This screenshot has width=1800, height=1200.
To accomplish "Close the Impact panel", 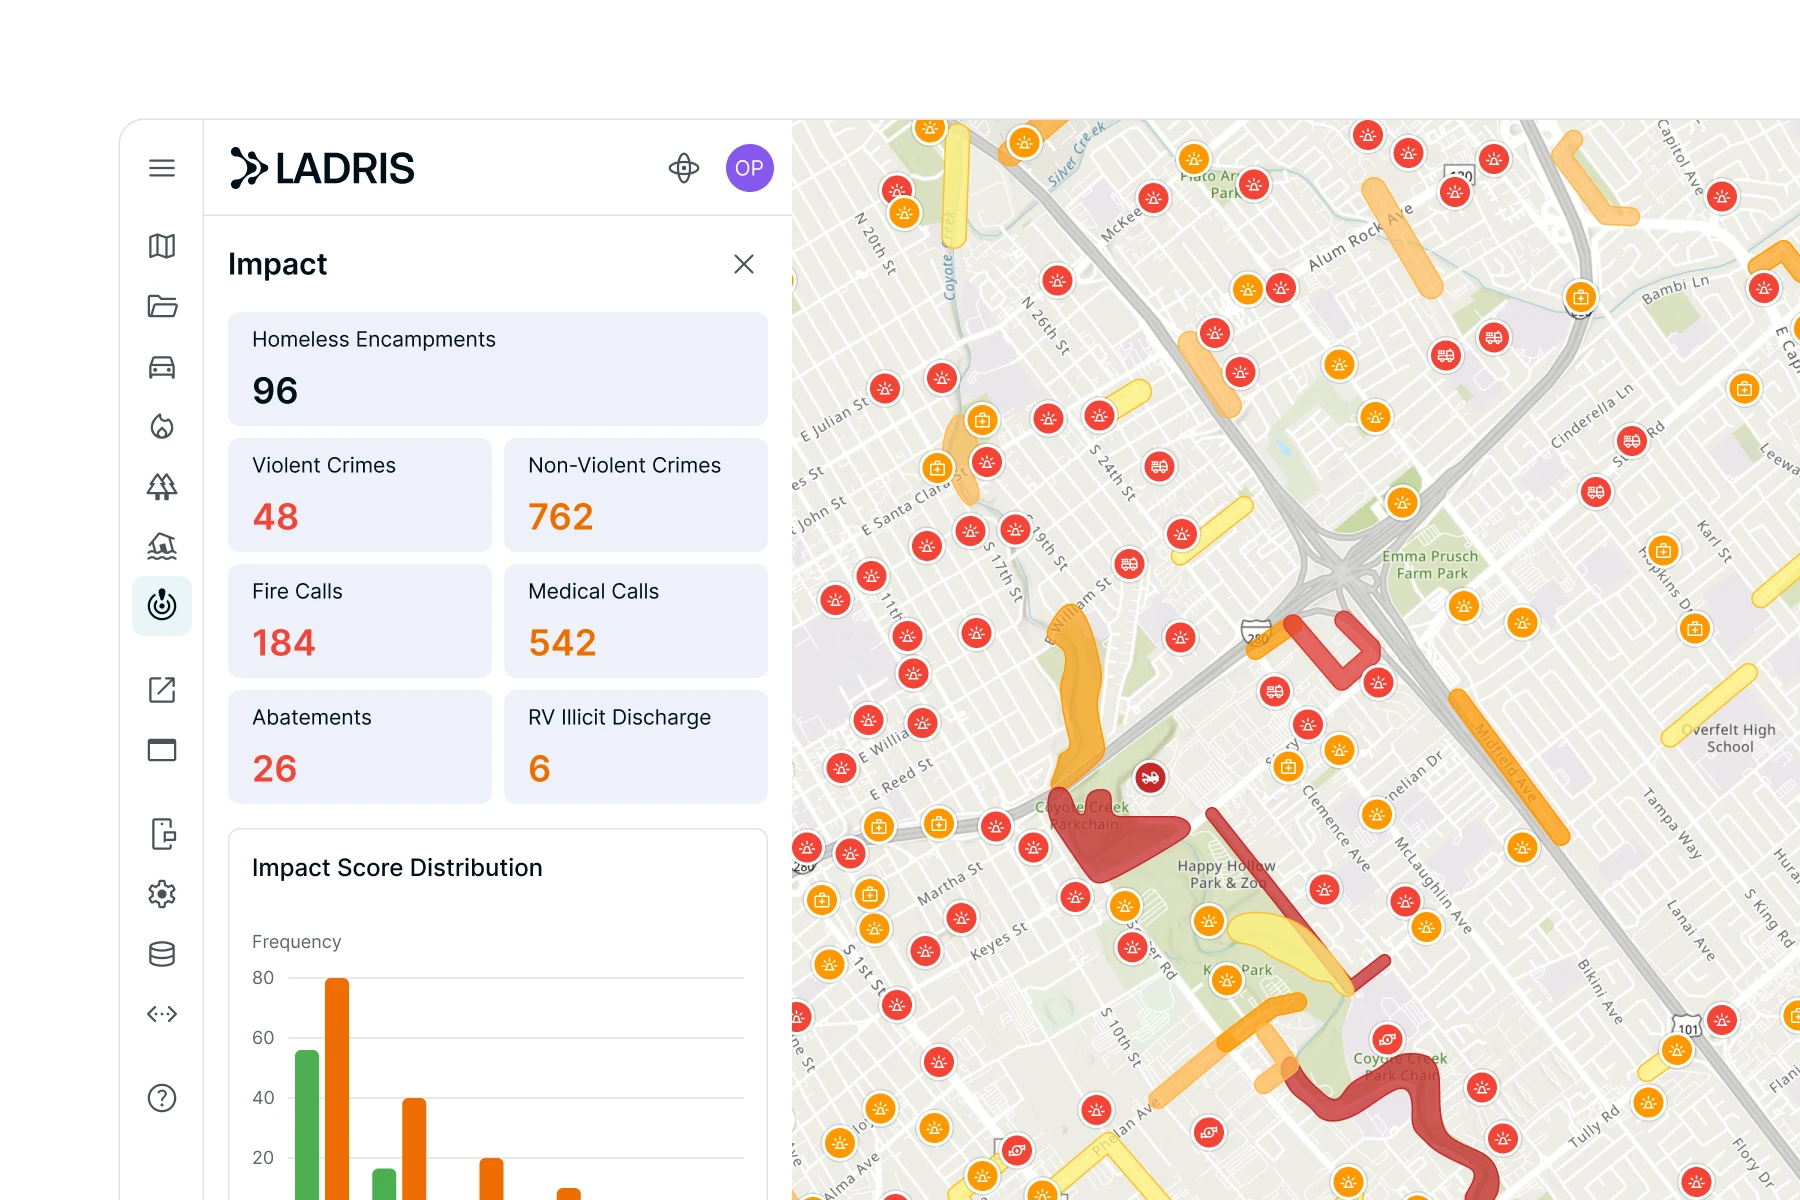I will 744,264.
